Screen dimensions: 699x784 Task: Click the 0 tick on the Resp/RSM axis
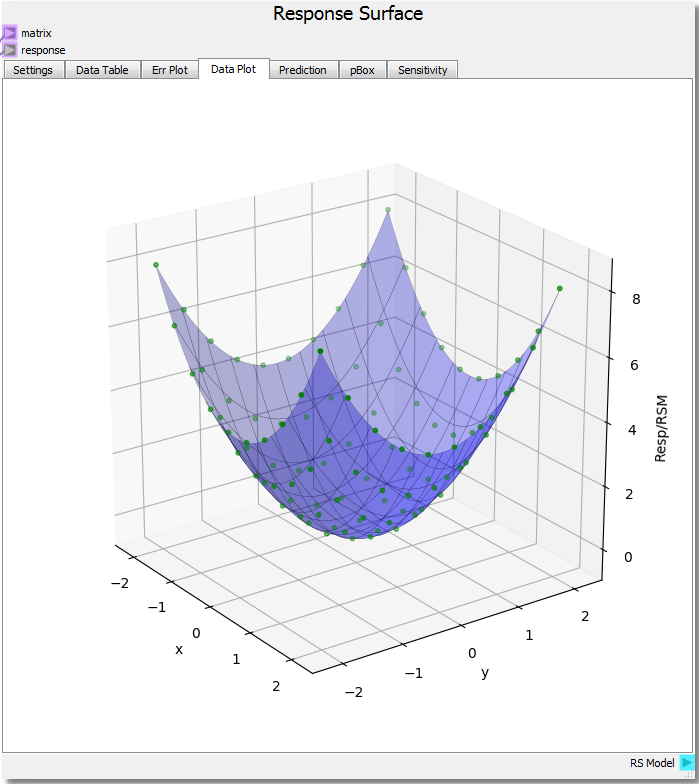pos(628,557)
